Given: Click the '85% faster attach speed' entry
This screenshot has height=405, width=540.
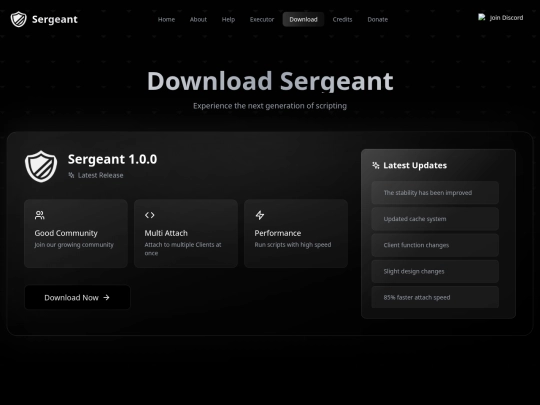Looking at the screenshot, I should [x=435, y=297].
